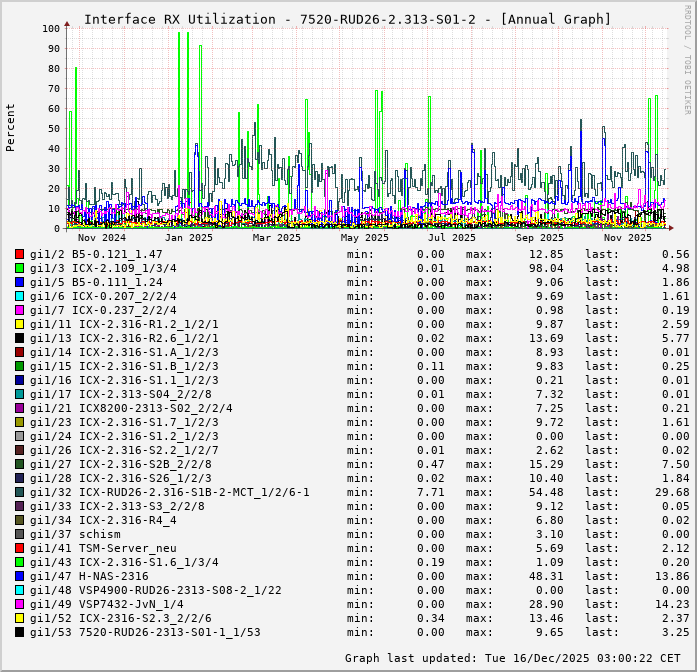Click max value 28.90 for VSP7432-JvN

[546, 604]
